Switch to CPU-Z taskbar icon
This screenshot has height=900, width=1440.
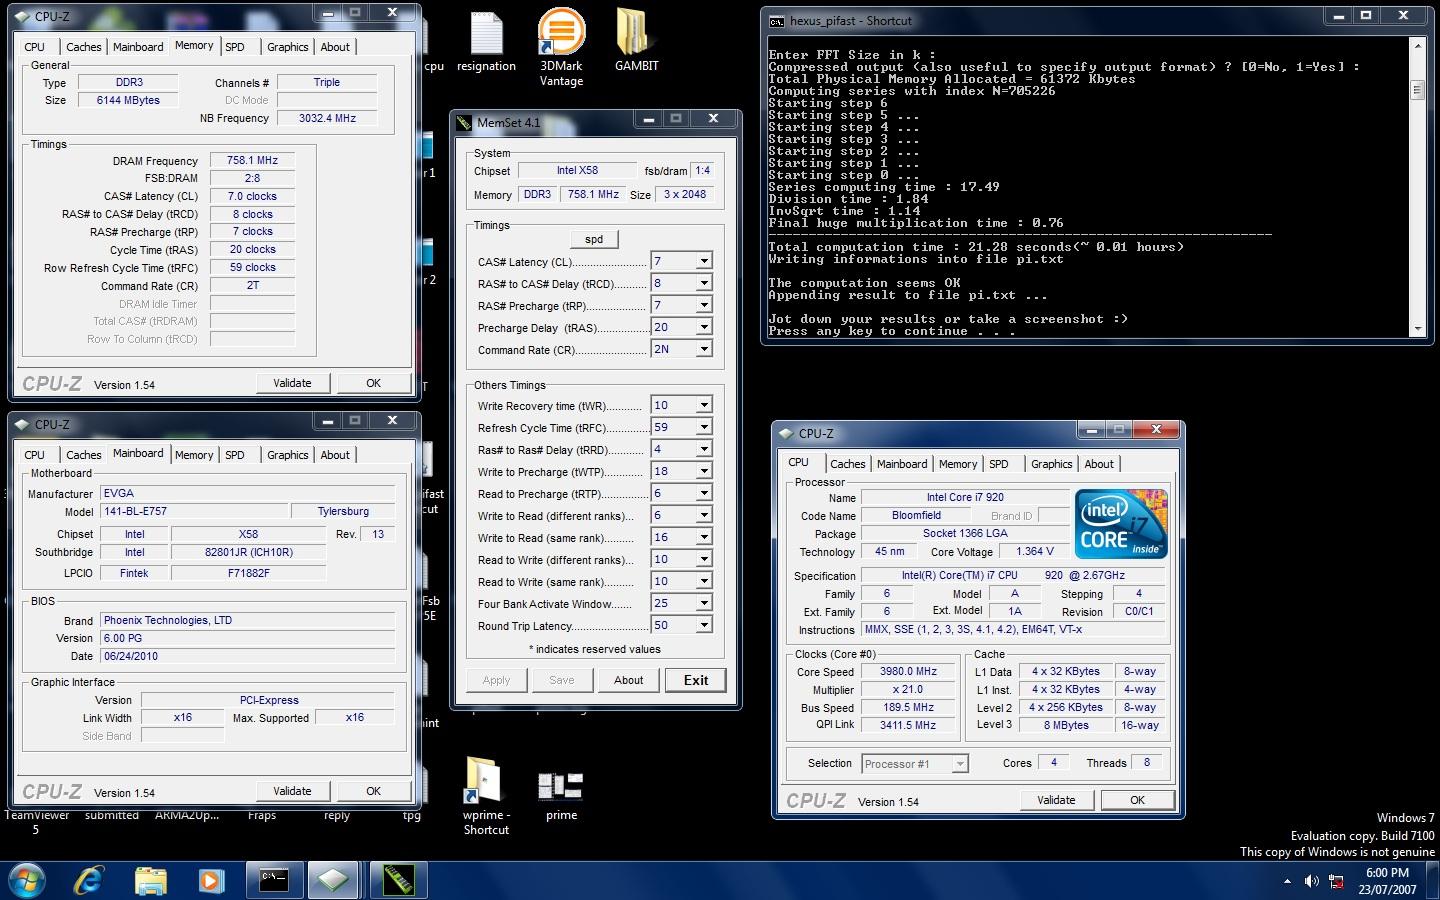(x=334, y=881)
